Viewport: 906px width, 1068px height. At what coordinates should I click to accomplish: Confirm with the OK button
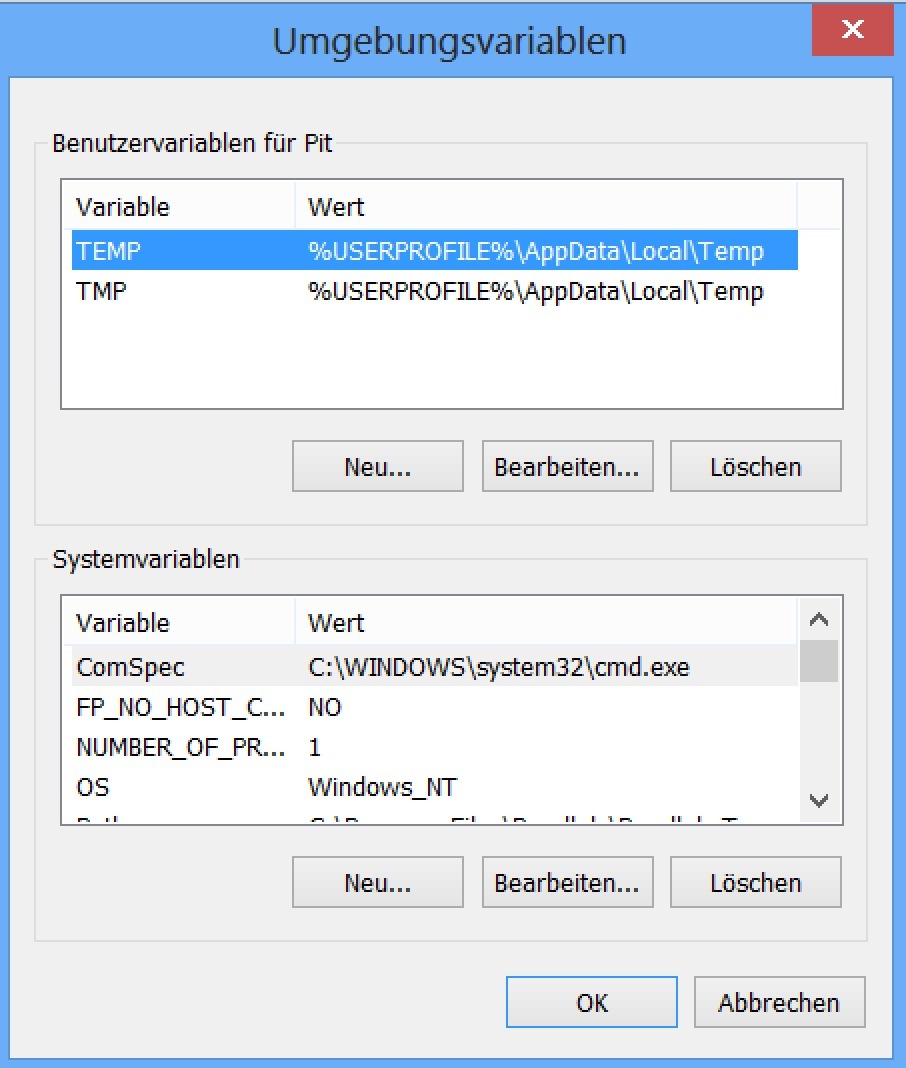pos(591,1003)
